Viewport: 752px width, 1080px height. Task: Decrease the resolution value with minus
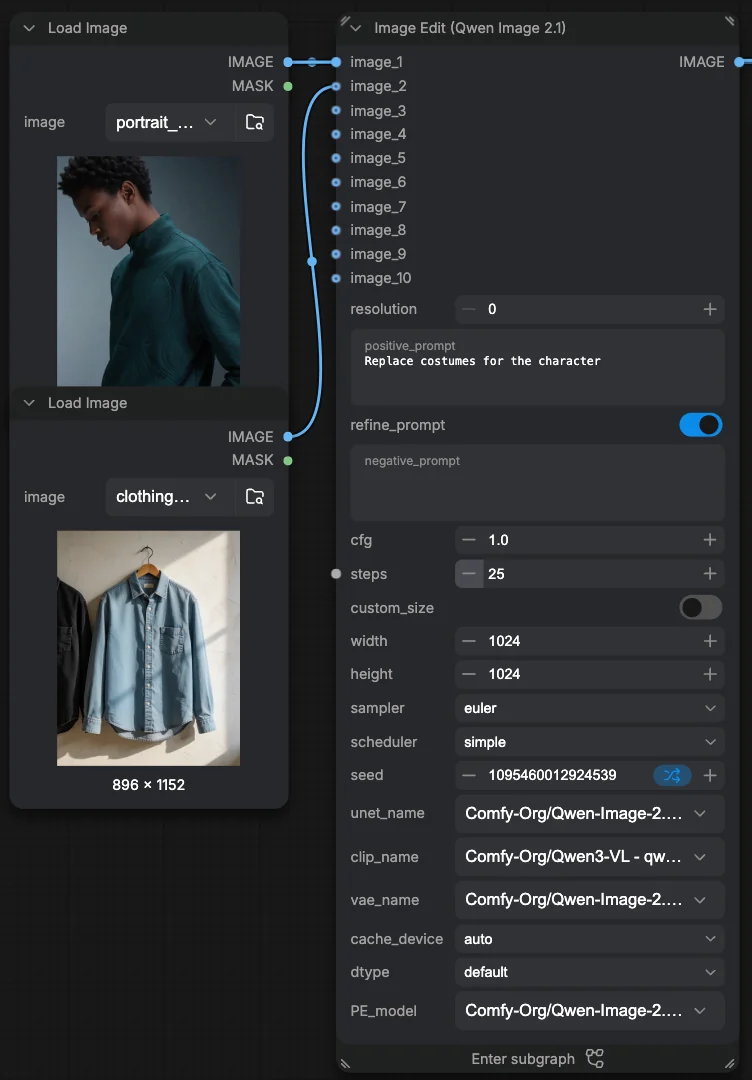(469, 309)
